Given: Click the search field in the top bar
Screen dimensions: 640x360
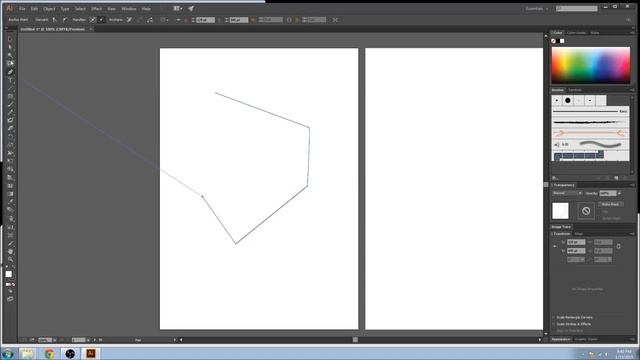Looking at the screenshot, I should pos(576,9).
